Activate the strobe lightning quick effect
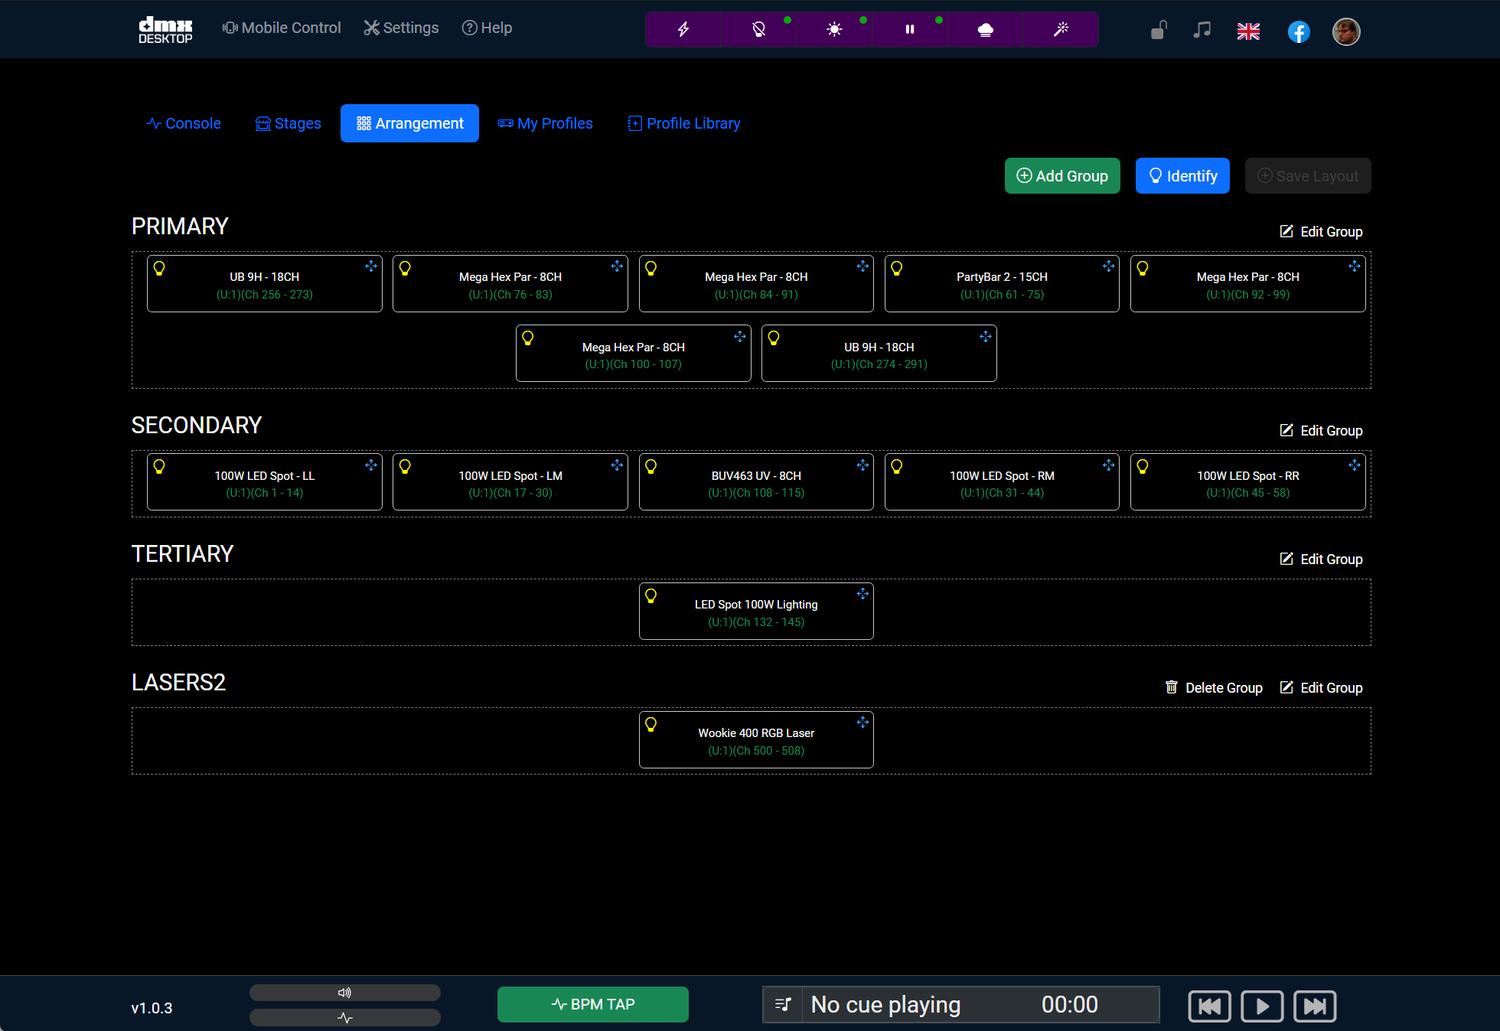 (683, 29)
